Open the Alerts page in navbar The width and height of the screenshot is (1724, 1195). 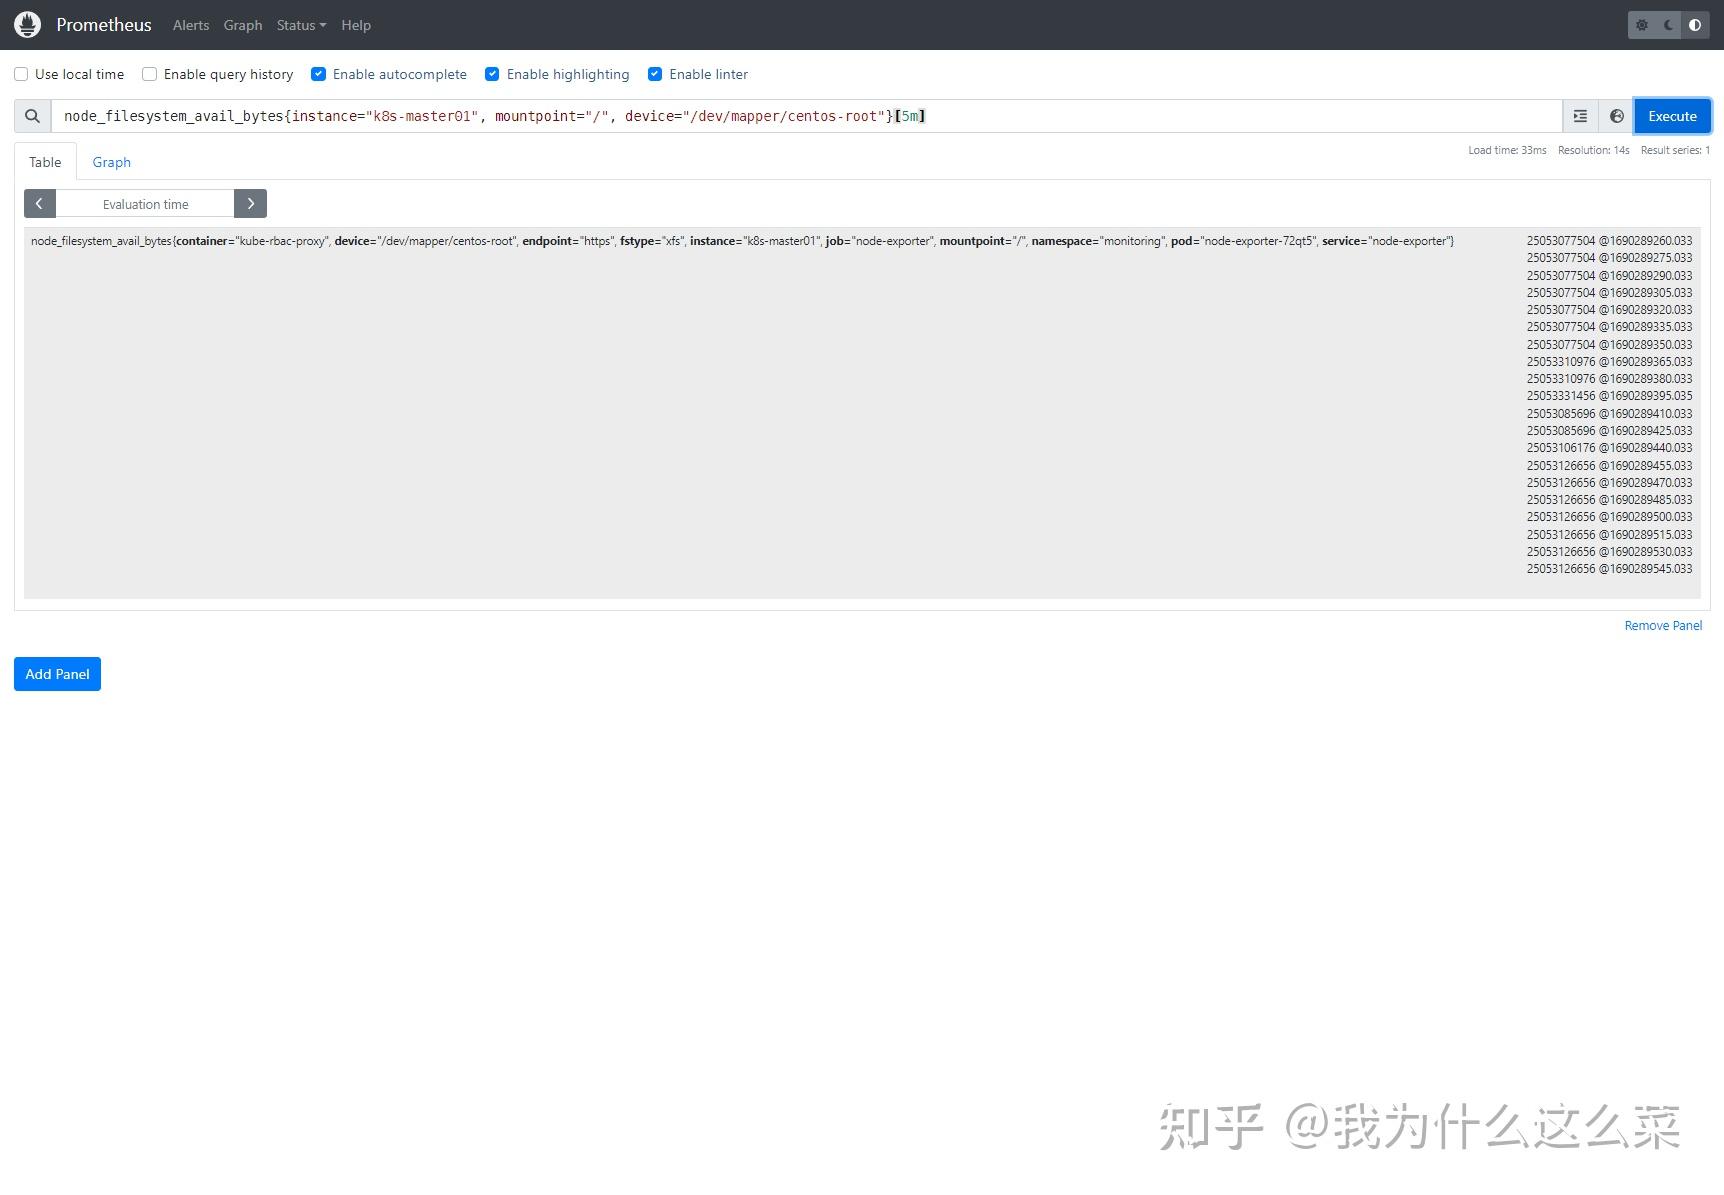191,25
